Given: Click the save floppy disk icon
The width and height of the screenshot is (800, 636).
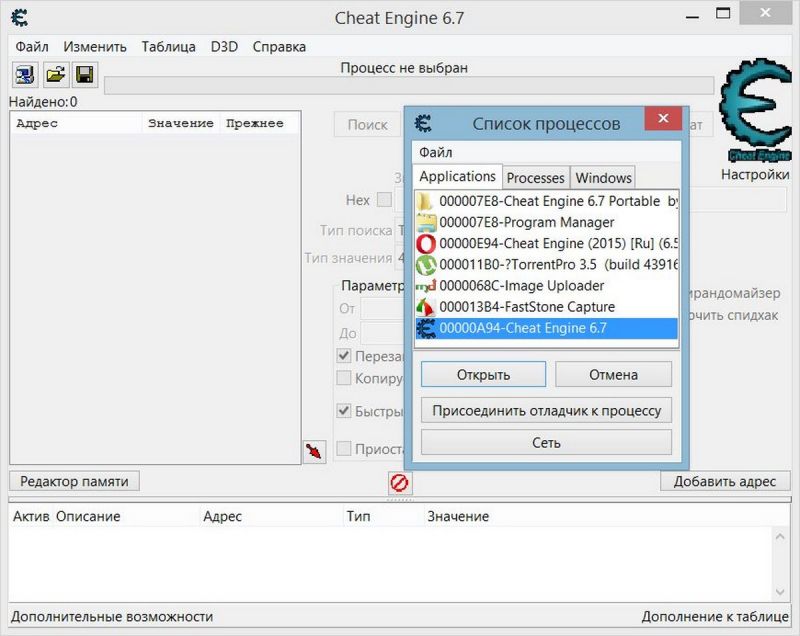Looking at the screenshot, I should click(85, 75).
